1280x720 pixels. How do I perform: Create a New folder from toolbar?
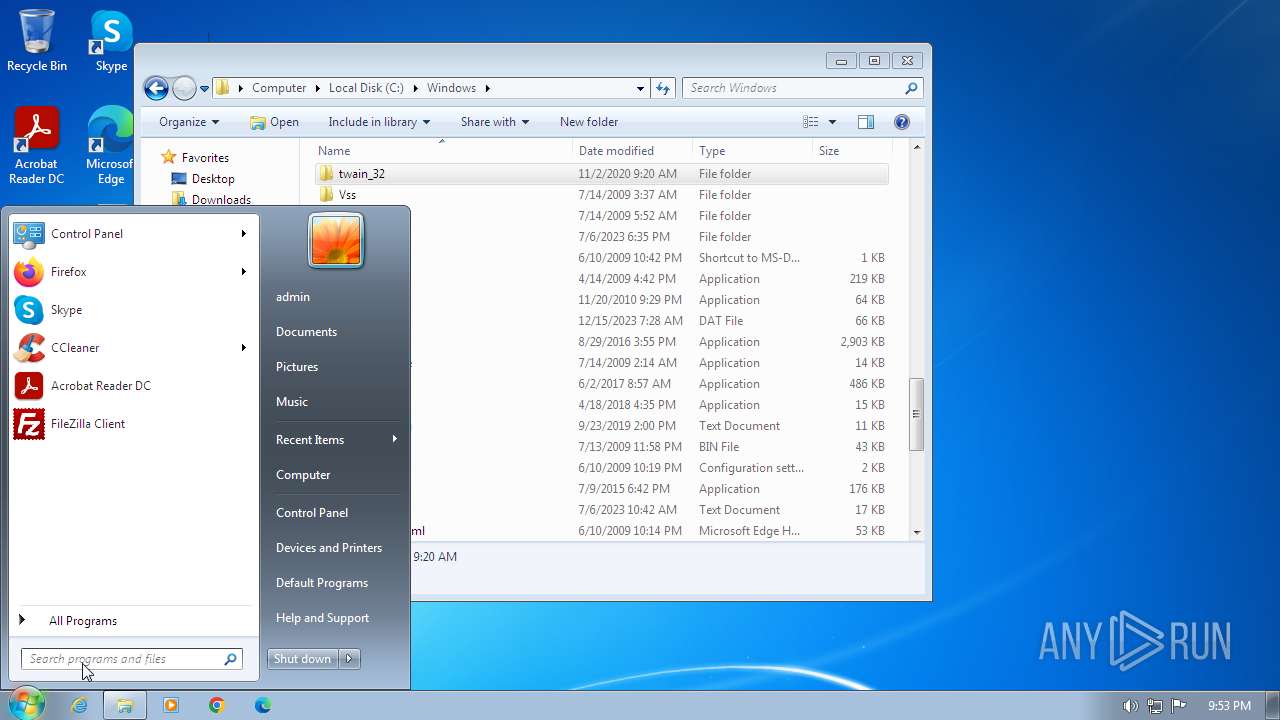click(x=589, y=122)
